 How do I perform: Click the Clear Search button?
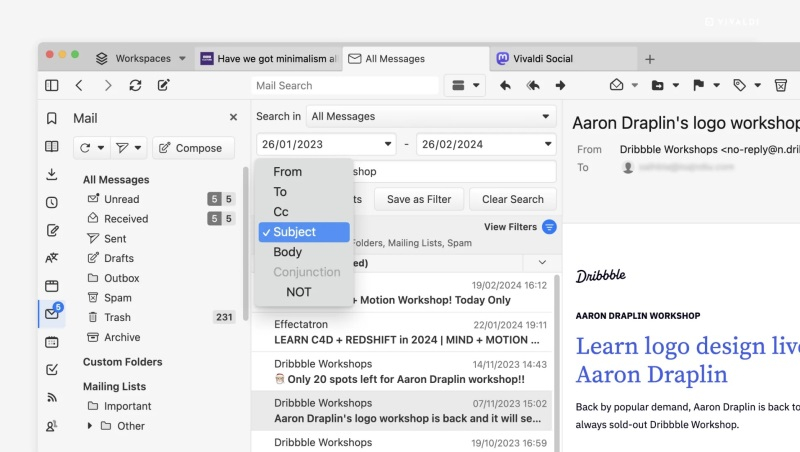coord(512,199)
